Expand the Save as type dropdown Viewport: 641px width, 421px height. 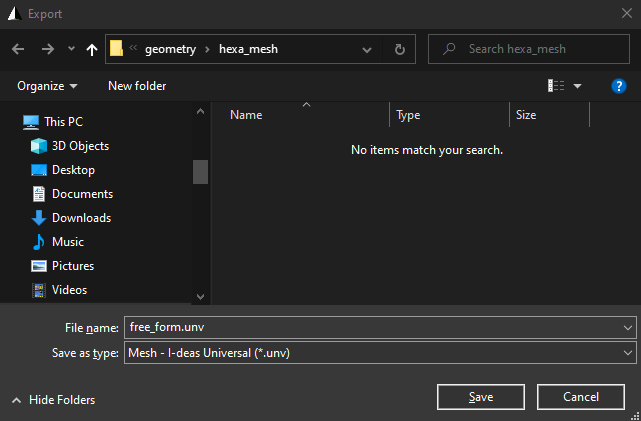pyautogui.click(x=627, y=353)
